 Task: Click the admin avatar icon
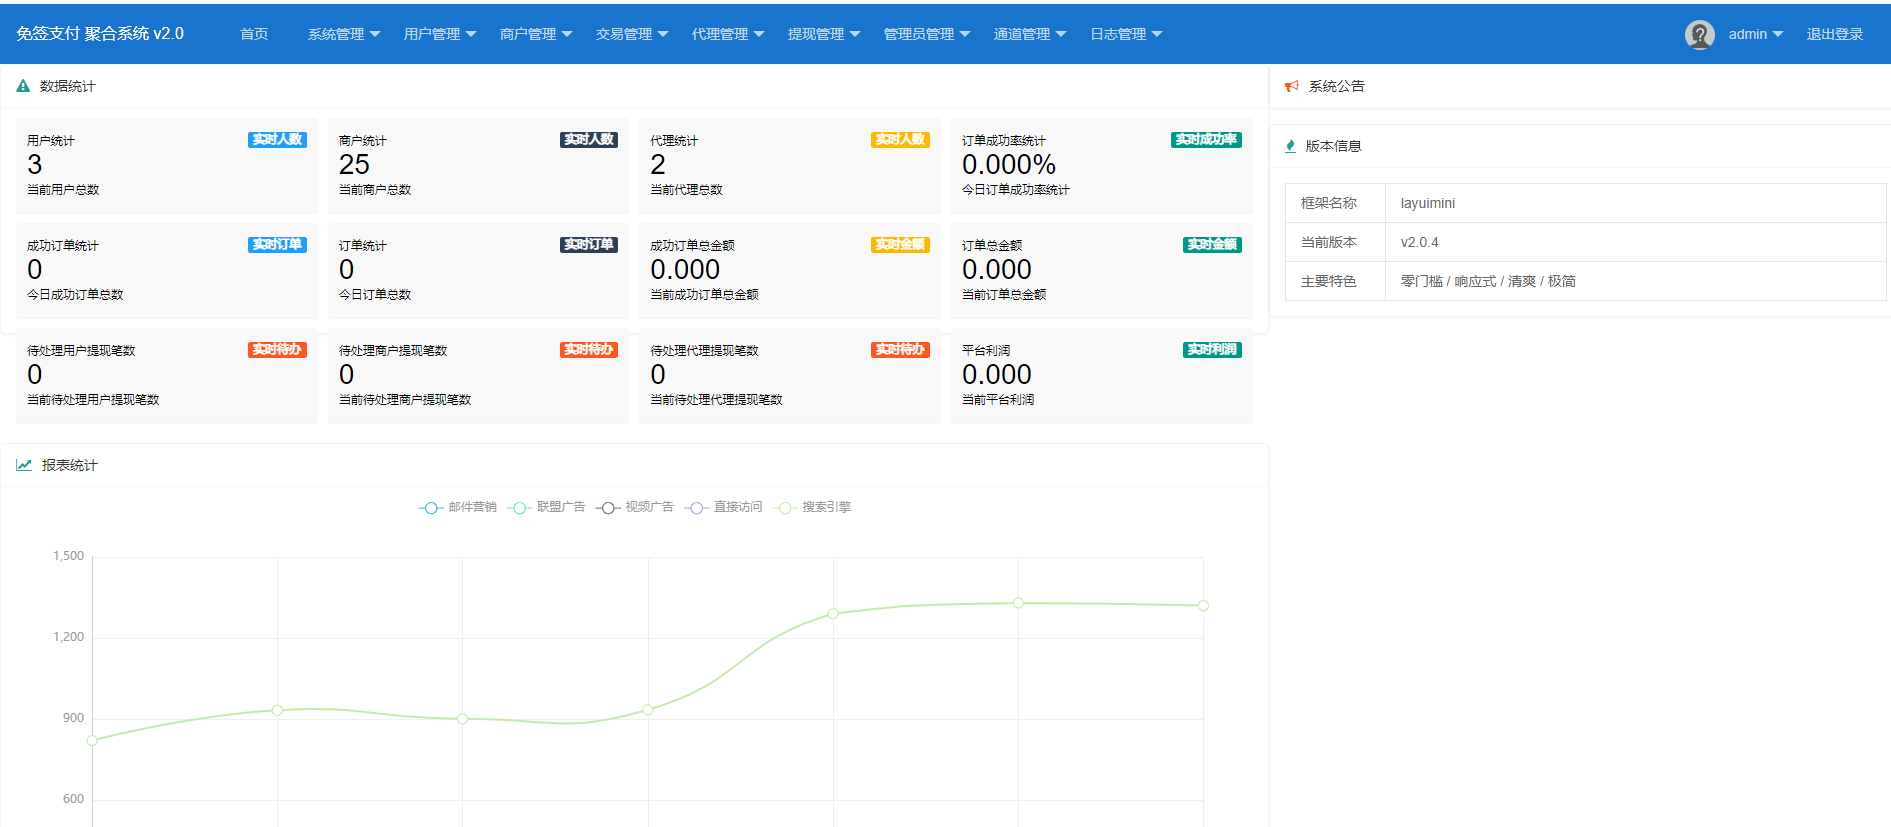pos(1699,34)
